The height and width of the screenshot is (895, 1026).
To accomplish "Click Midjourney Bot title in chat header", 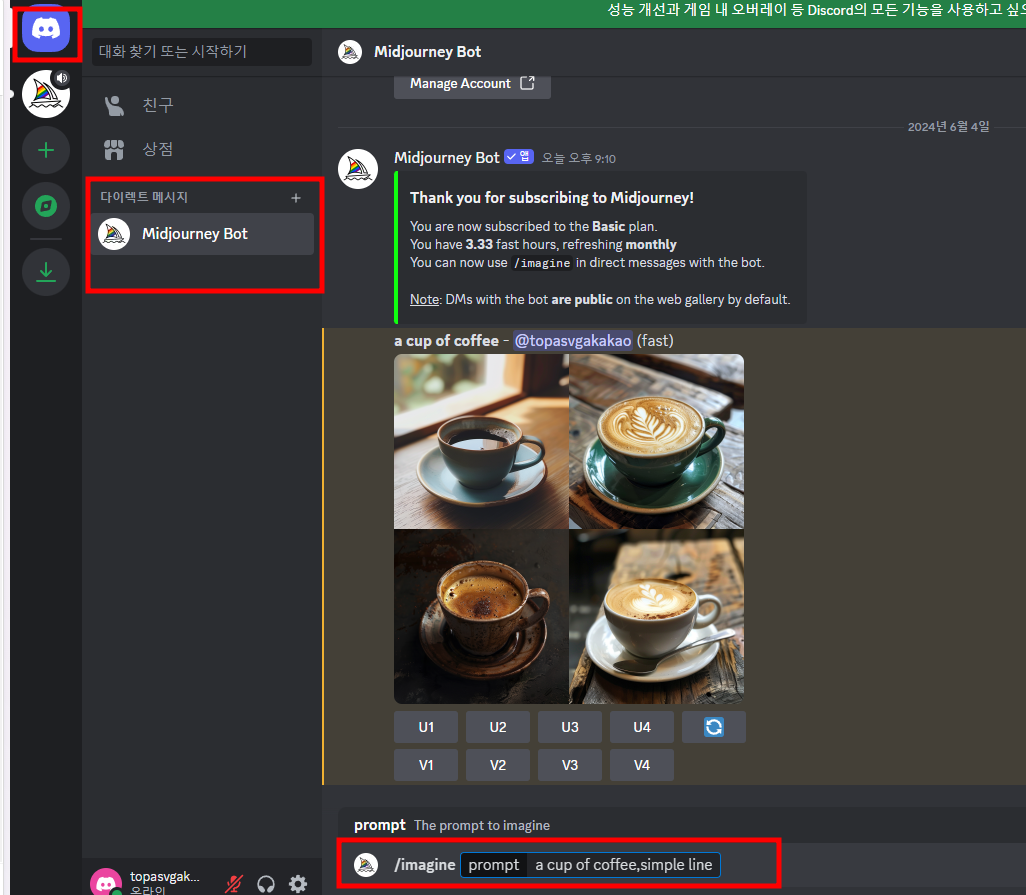I will [427, 52].
